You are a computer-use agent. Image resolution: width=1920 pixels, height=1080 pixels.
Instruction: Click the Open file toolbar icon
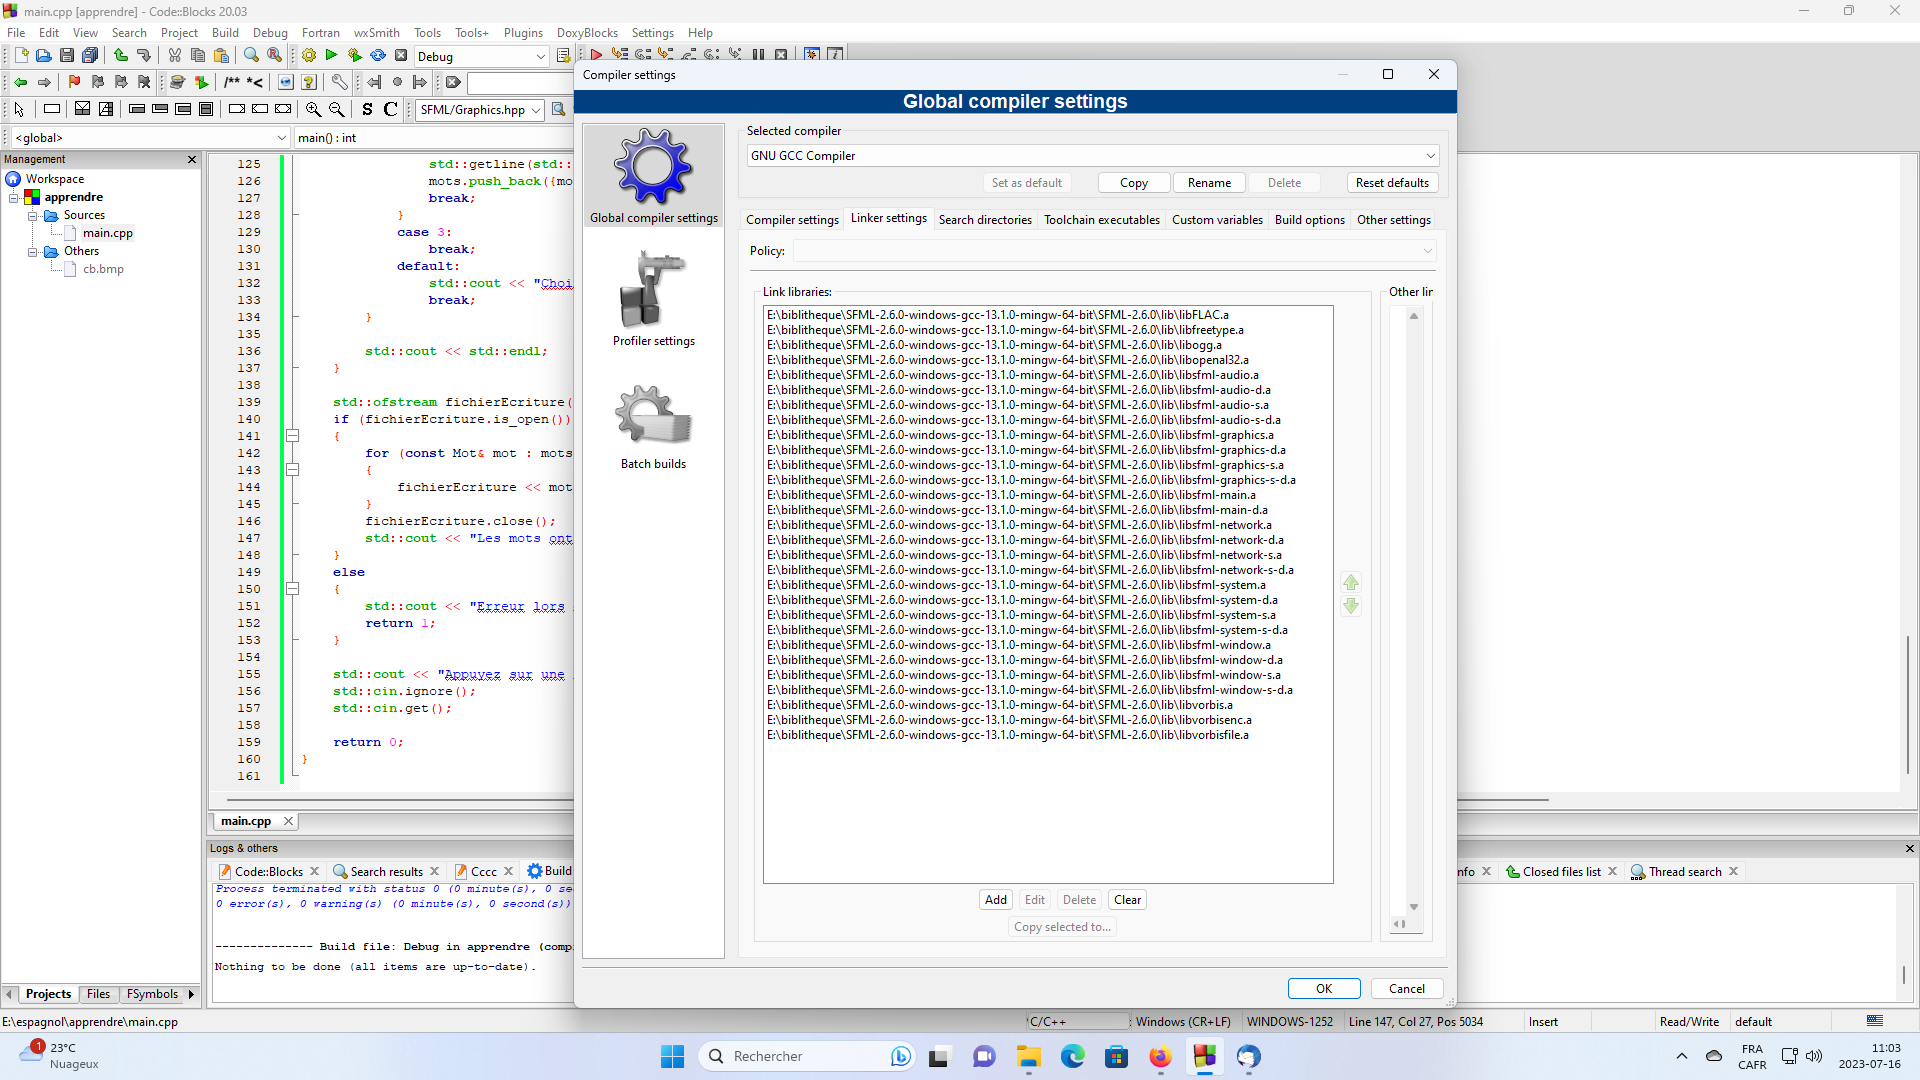click(x=43, y=56)
